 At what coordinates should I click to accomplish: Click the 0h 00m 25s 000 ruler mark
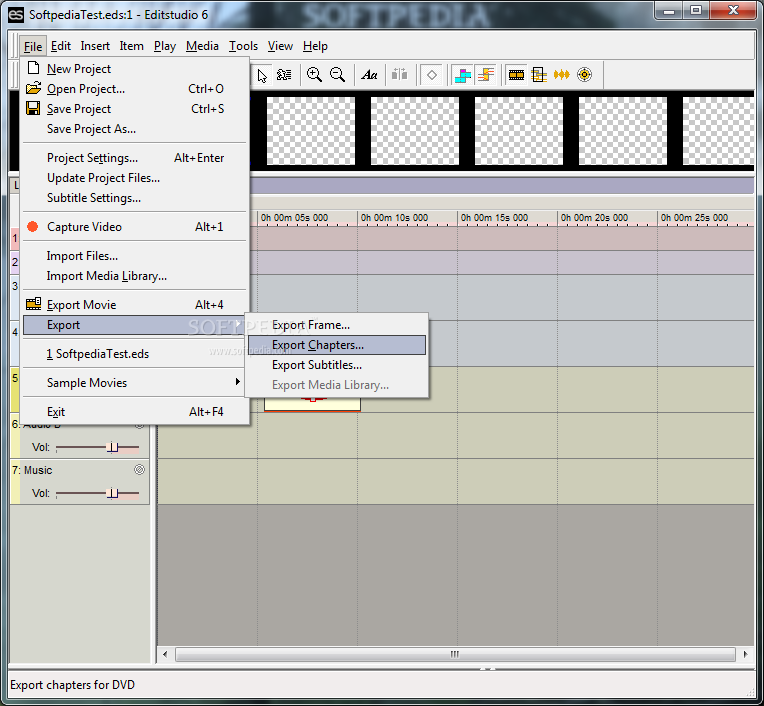pyautogui.click(x=694, y=218)
